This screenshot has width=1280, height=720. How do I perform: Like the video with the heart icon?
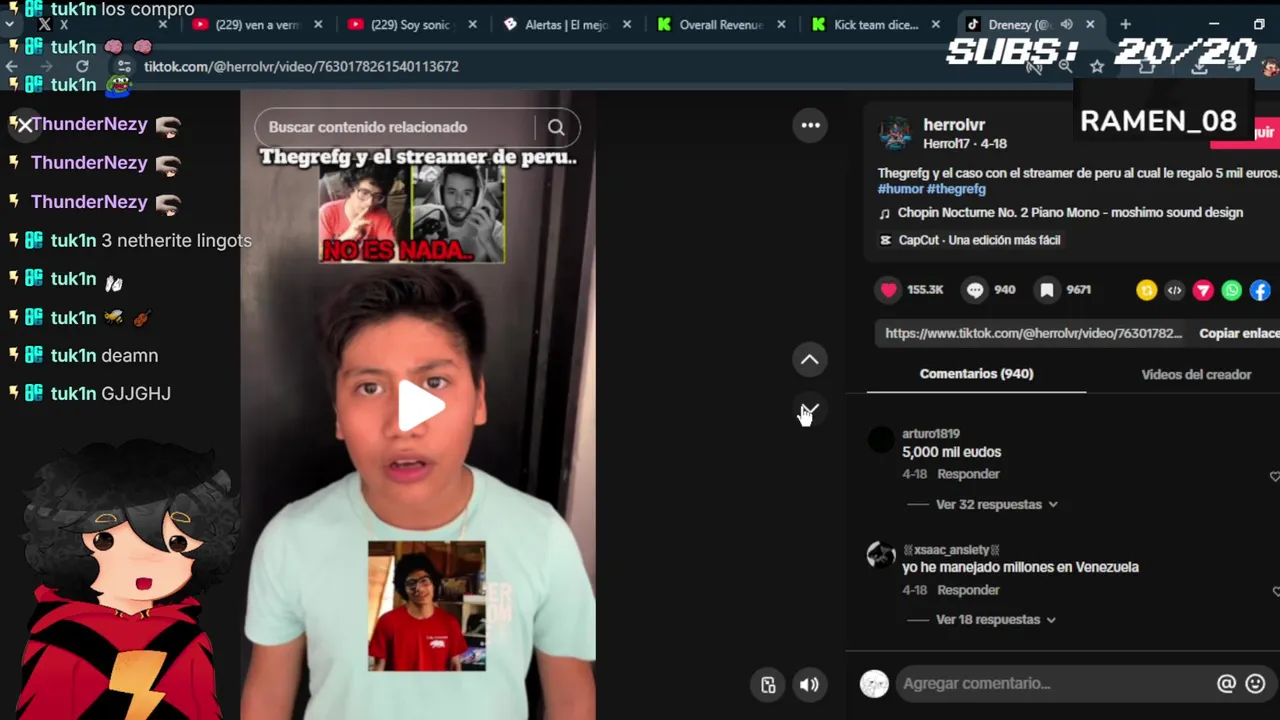click(x=889, y=290)
